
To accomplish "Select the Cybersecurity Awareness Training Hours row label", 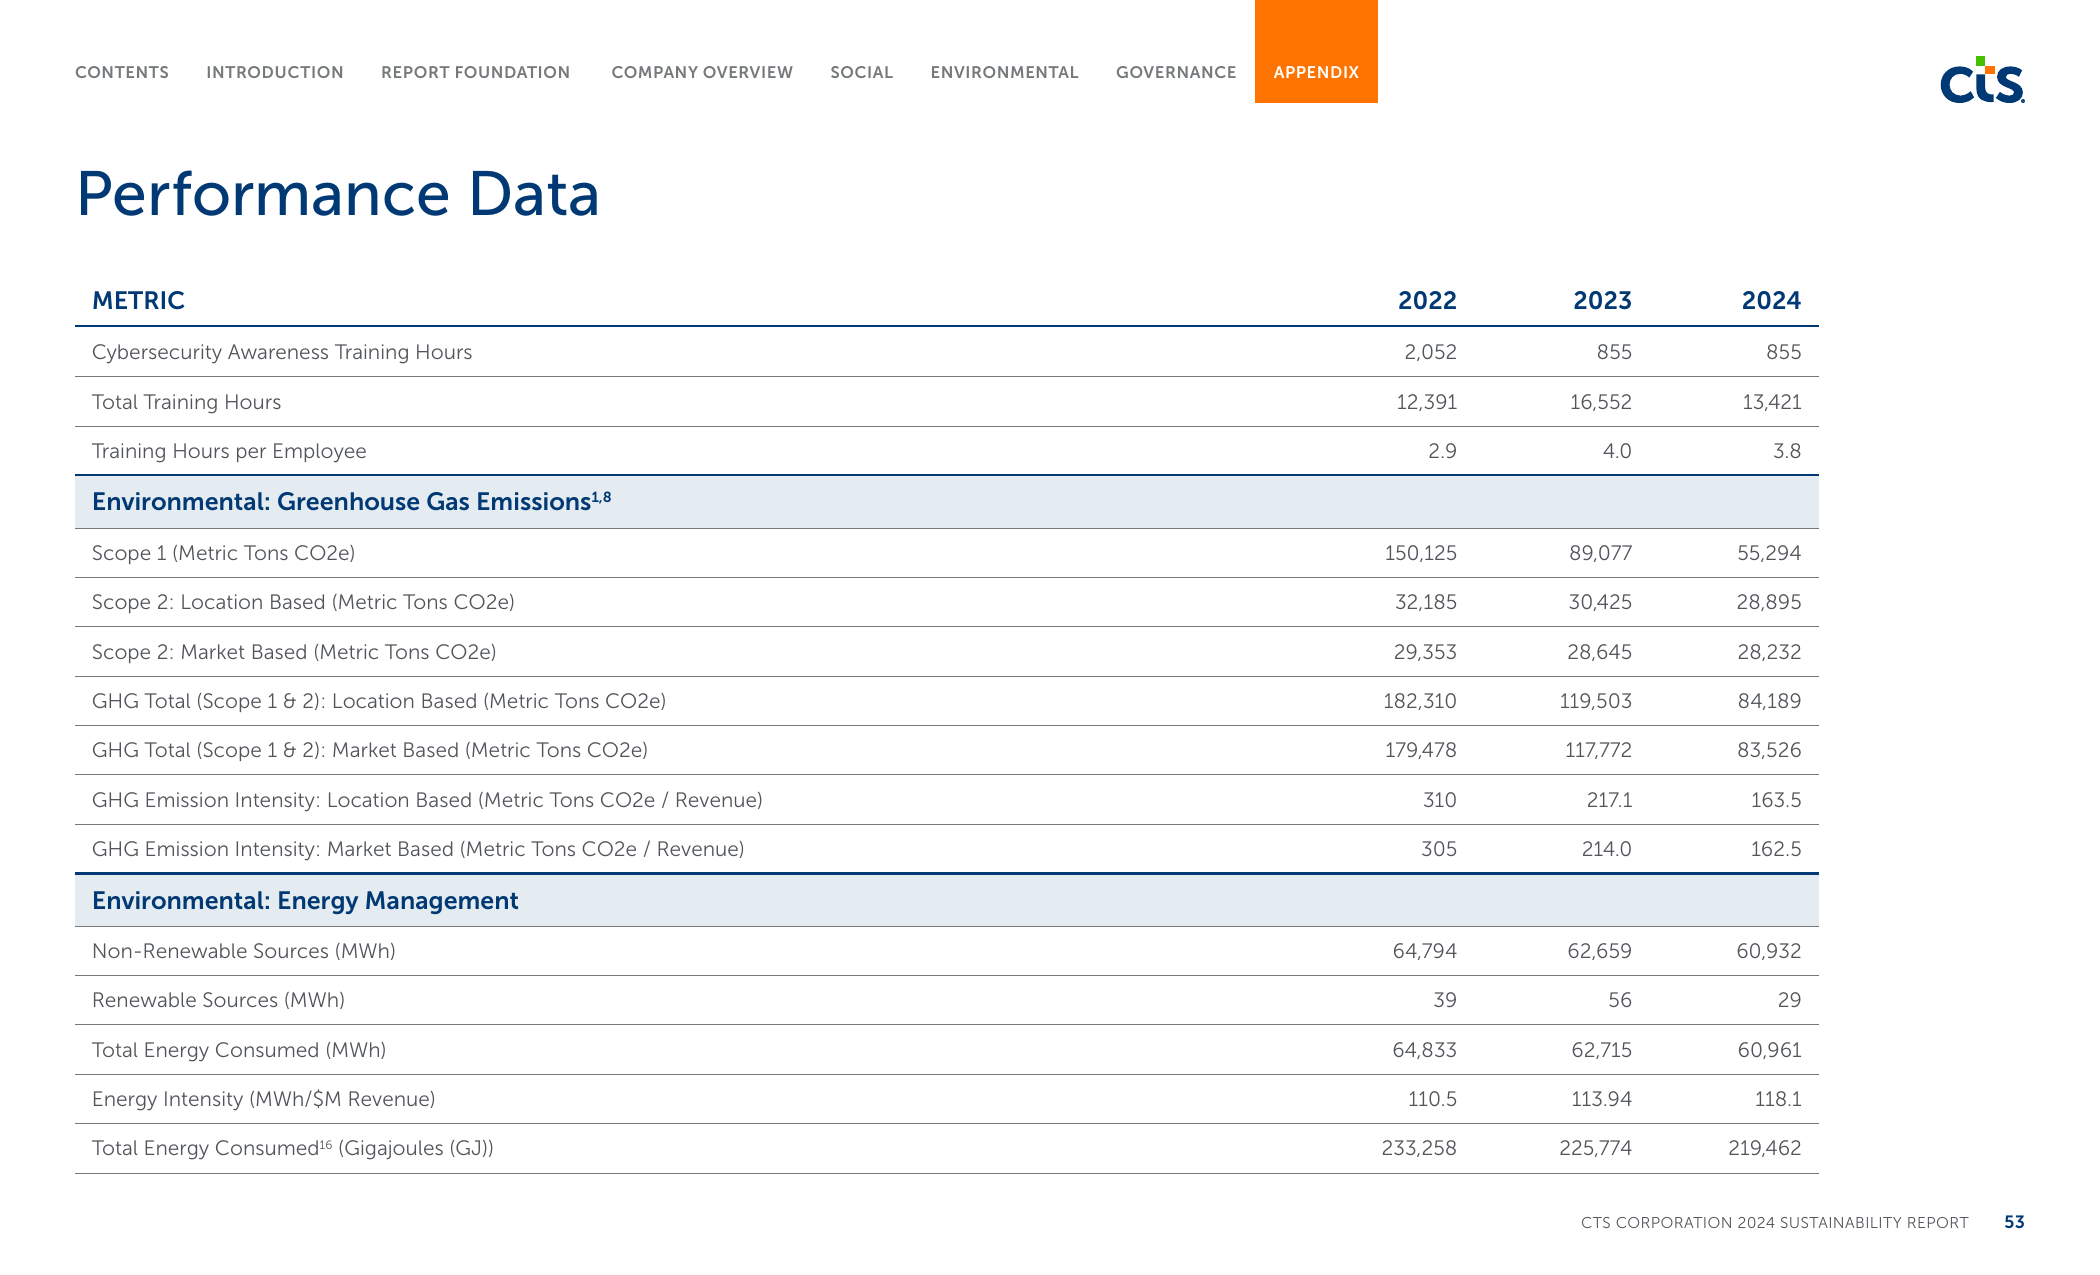I will [x=282, y=352].
